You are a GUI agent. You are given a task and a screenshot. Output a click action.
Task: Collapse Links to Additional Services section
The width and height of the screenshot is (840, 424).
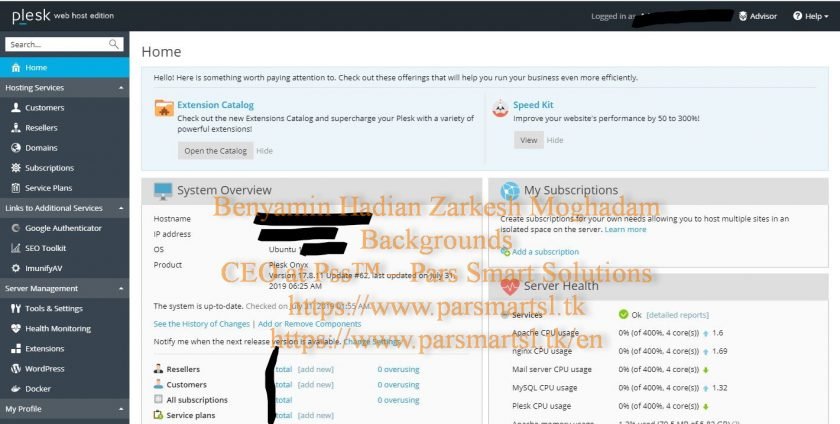121,208
